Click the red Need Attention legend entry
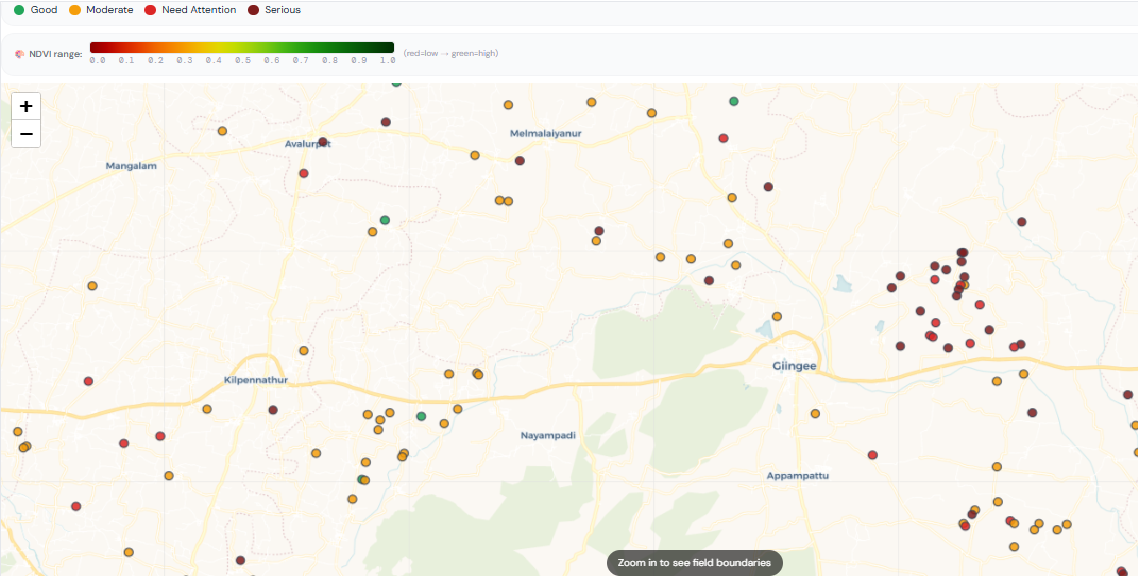The image size is (1138, 576). click(191, 10)
